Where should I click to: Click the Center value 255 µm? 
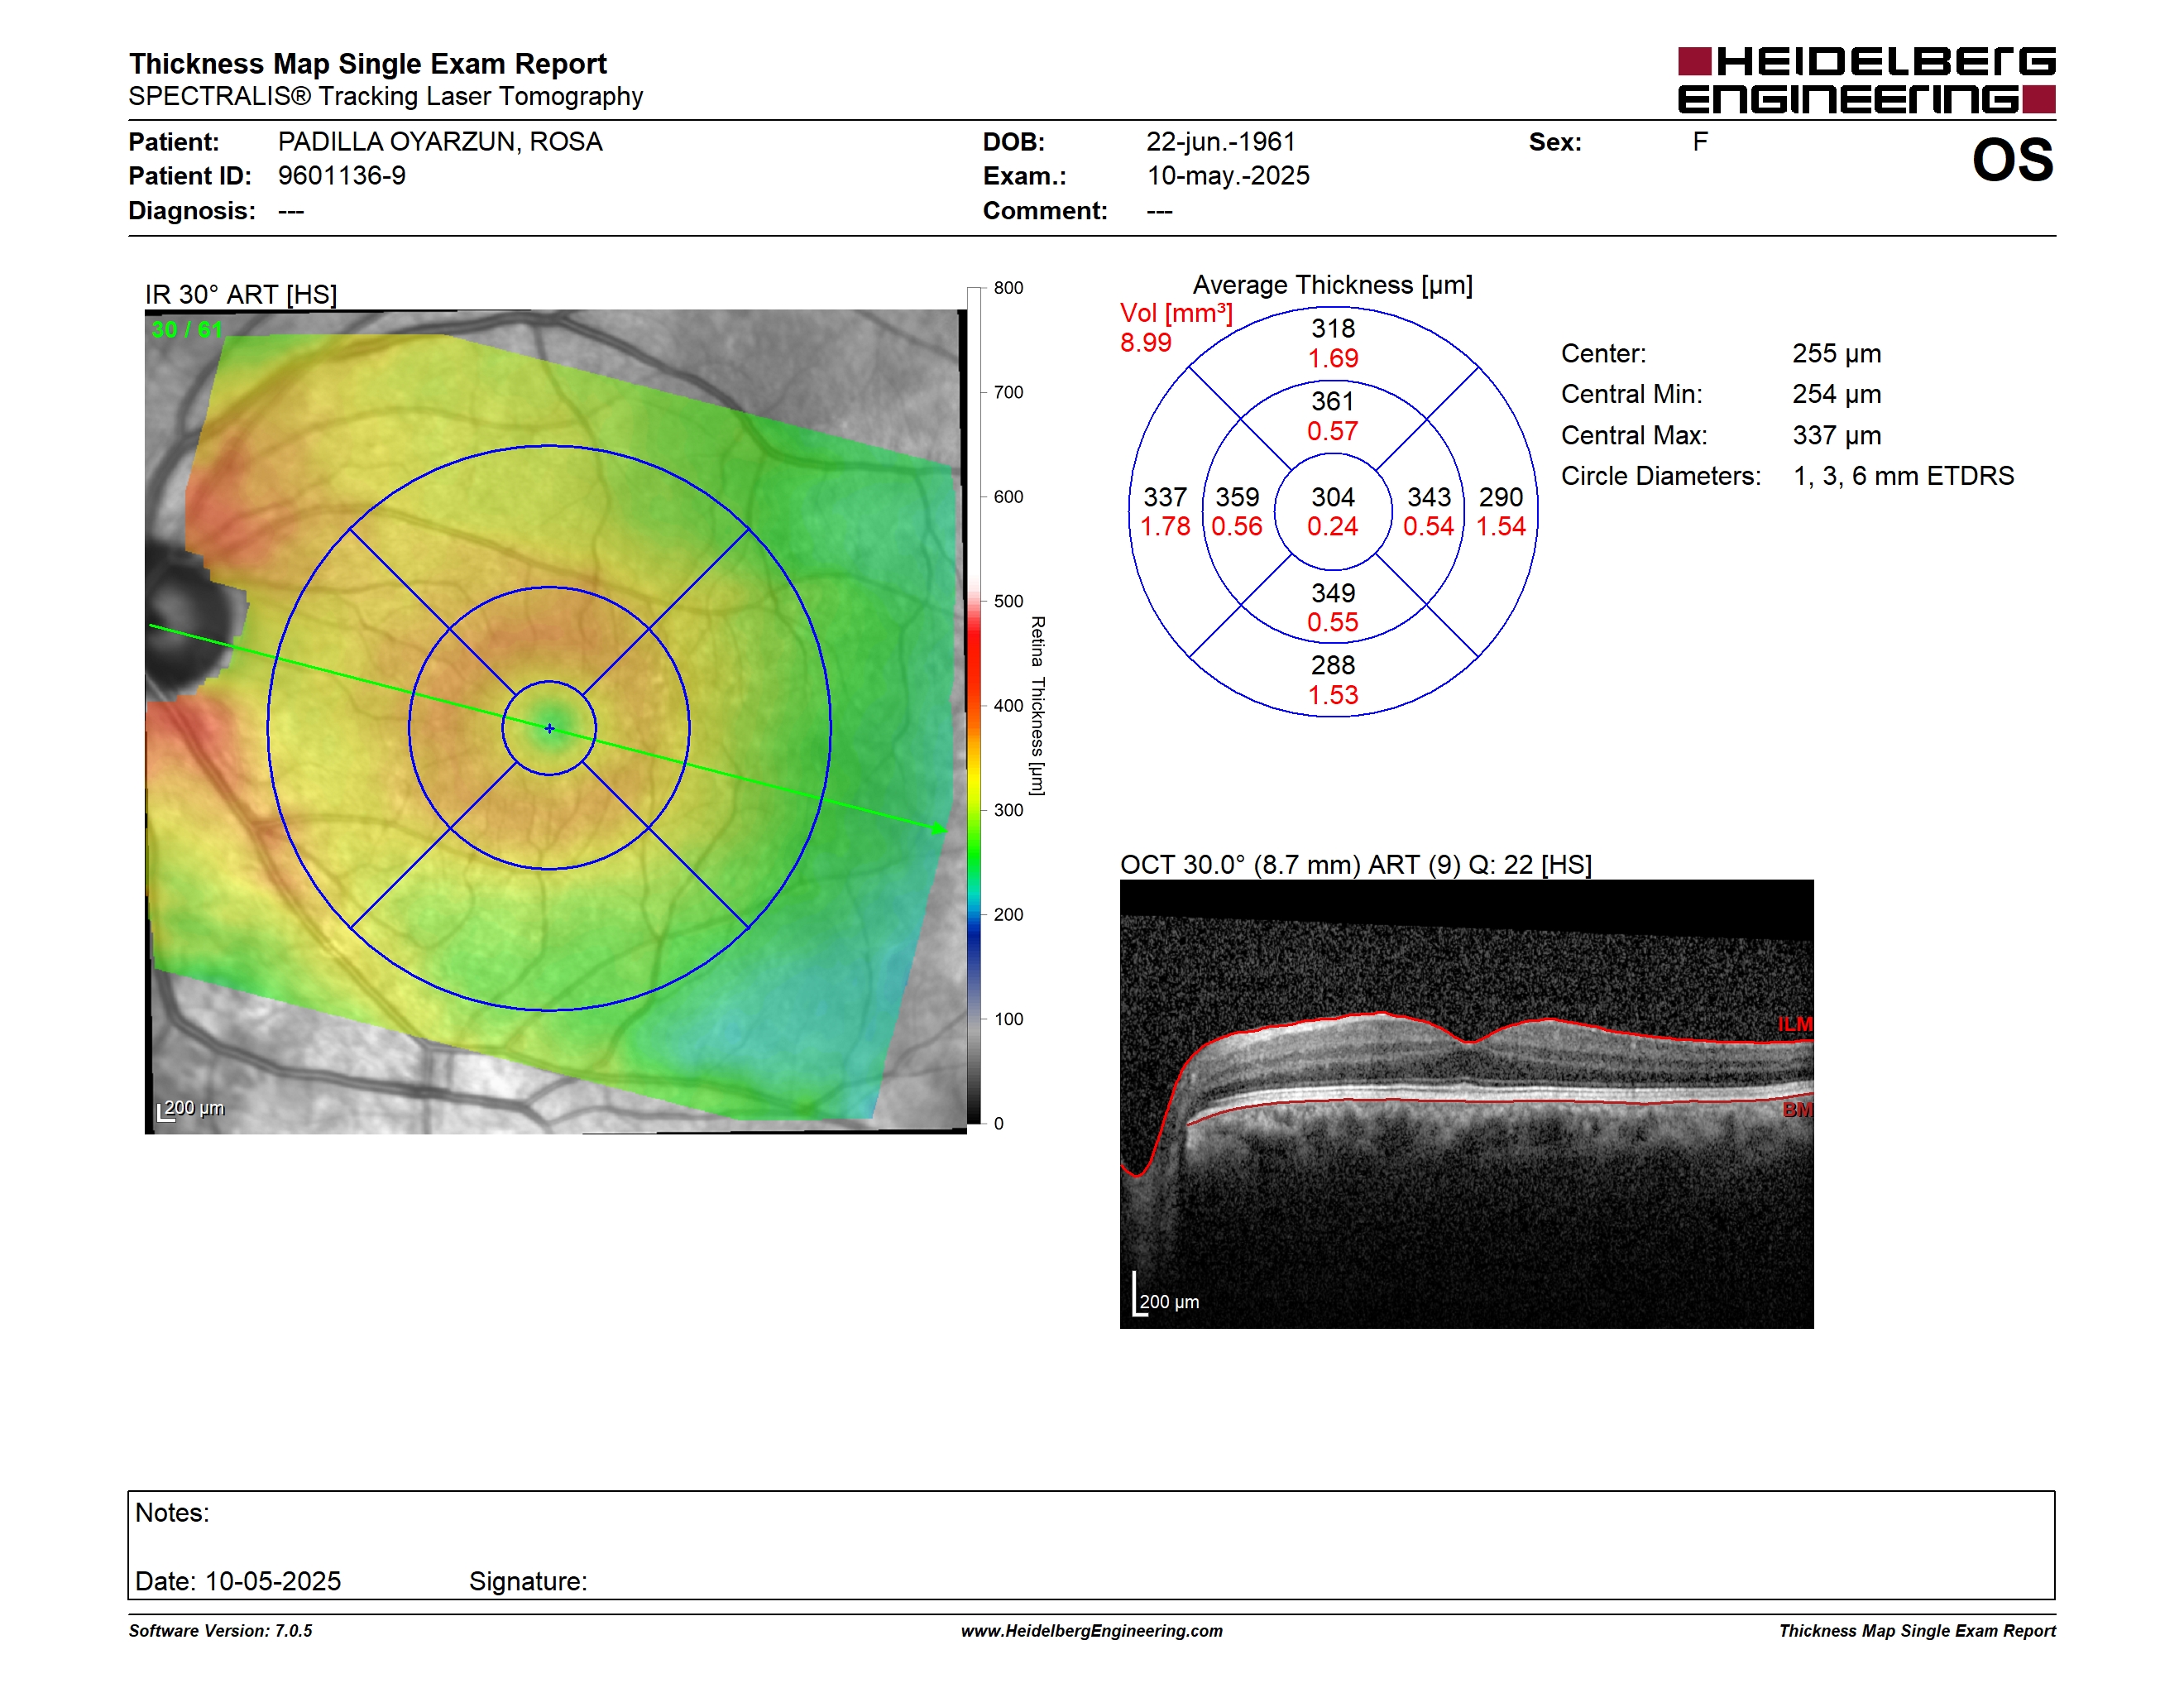[1836, 354]
